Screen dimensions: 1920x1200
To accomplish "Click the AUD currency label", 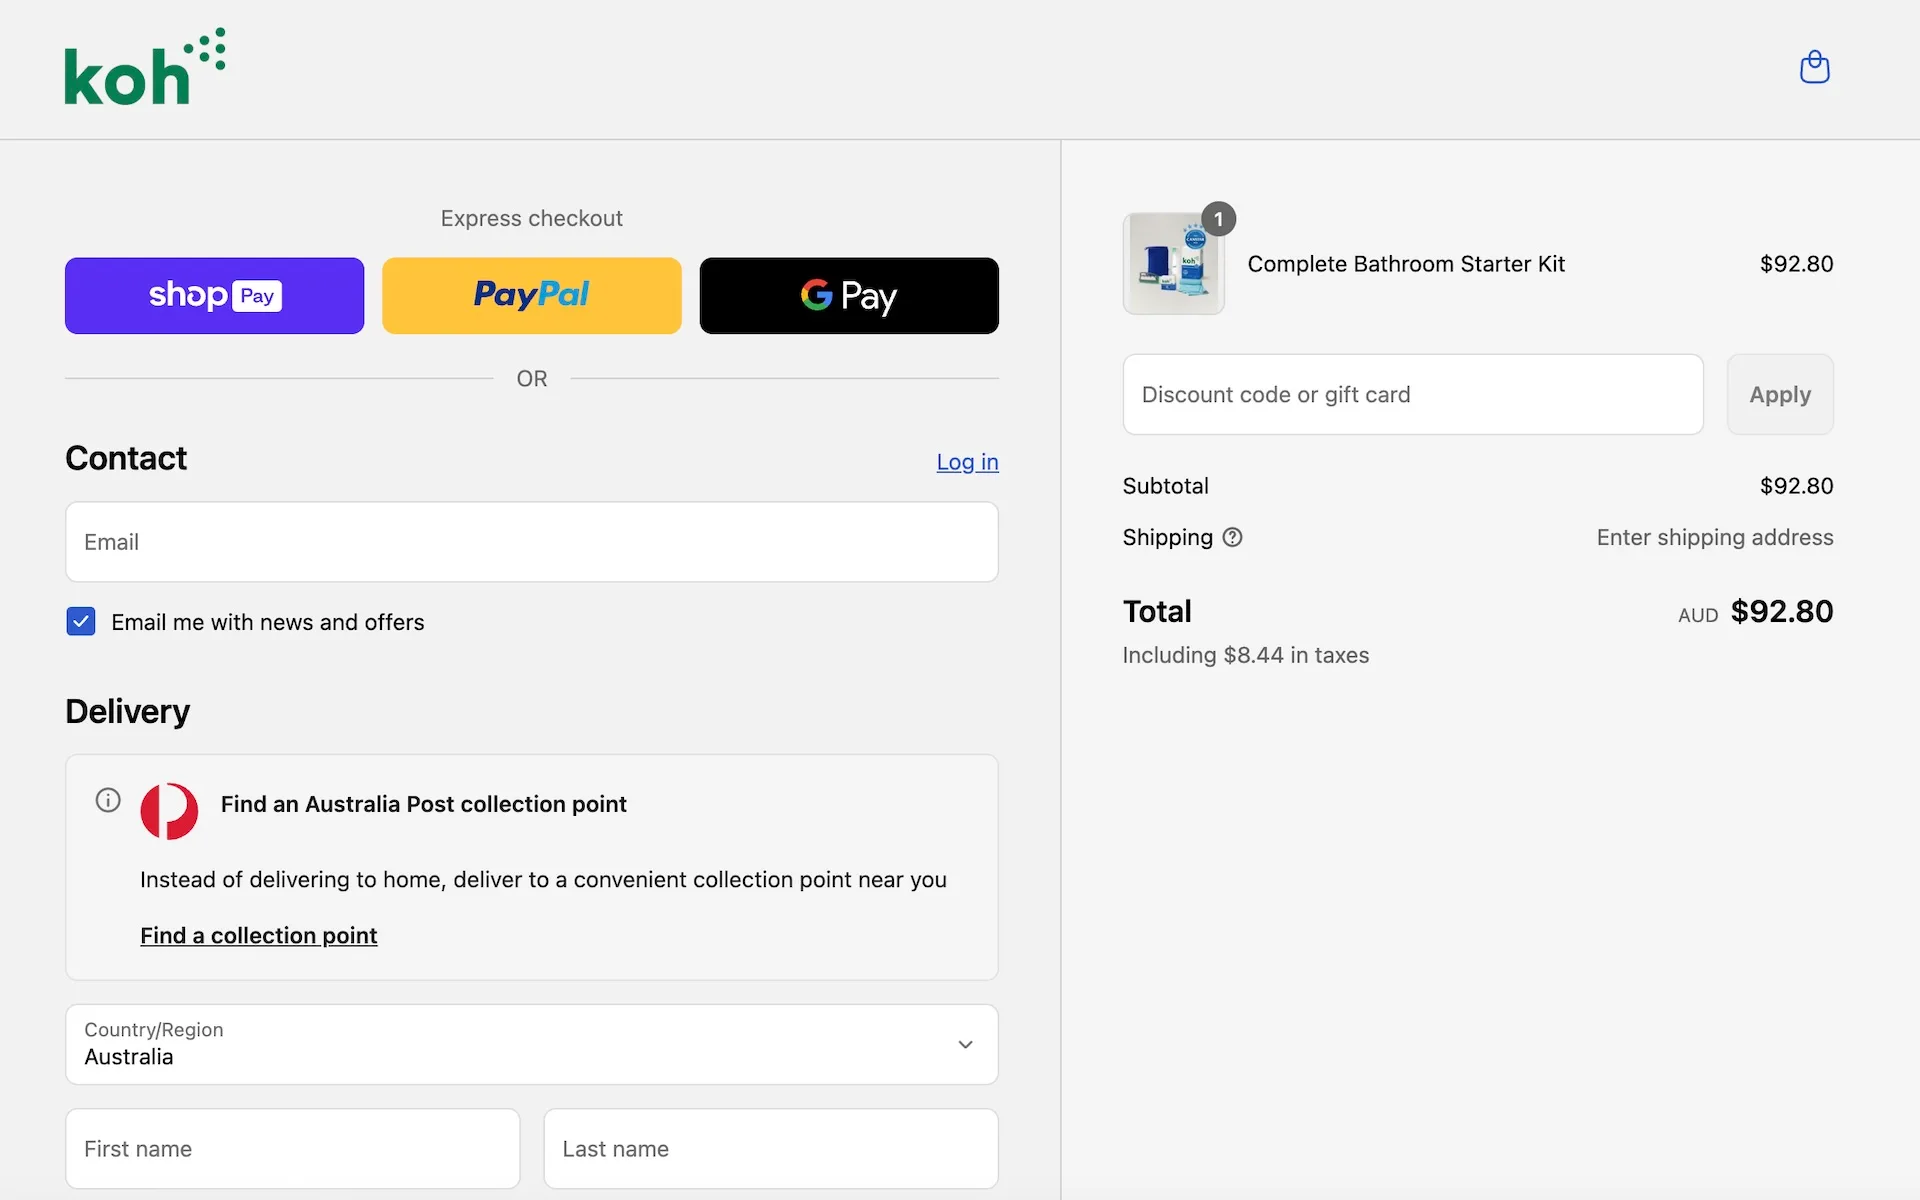I will (1698, 615).
